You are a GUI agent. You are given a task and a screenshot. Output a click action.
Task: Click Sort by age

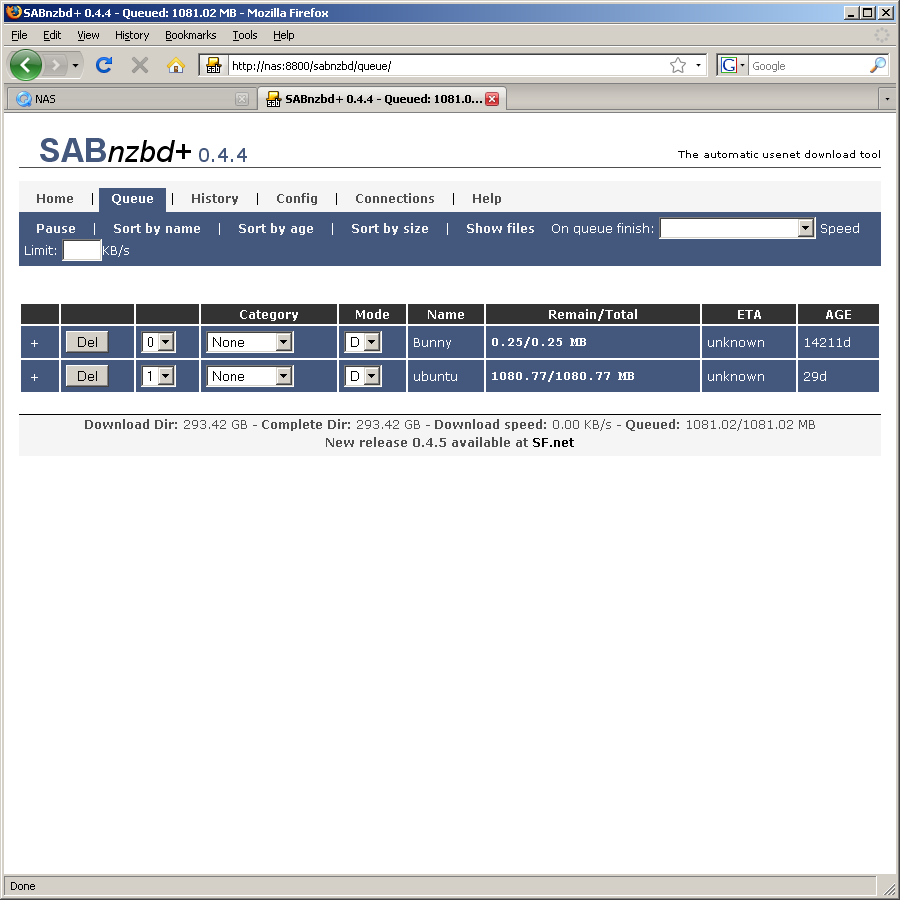coord(276,228)
